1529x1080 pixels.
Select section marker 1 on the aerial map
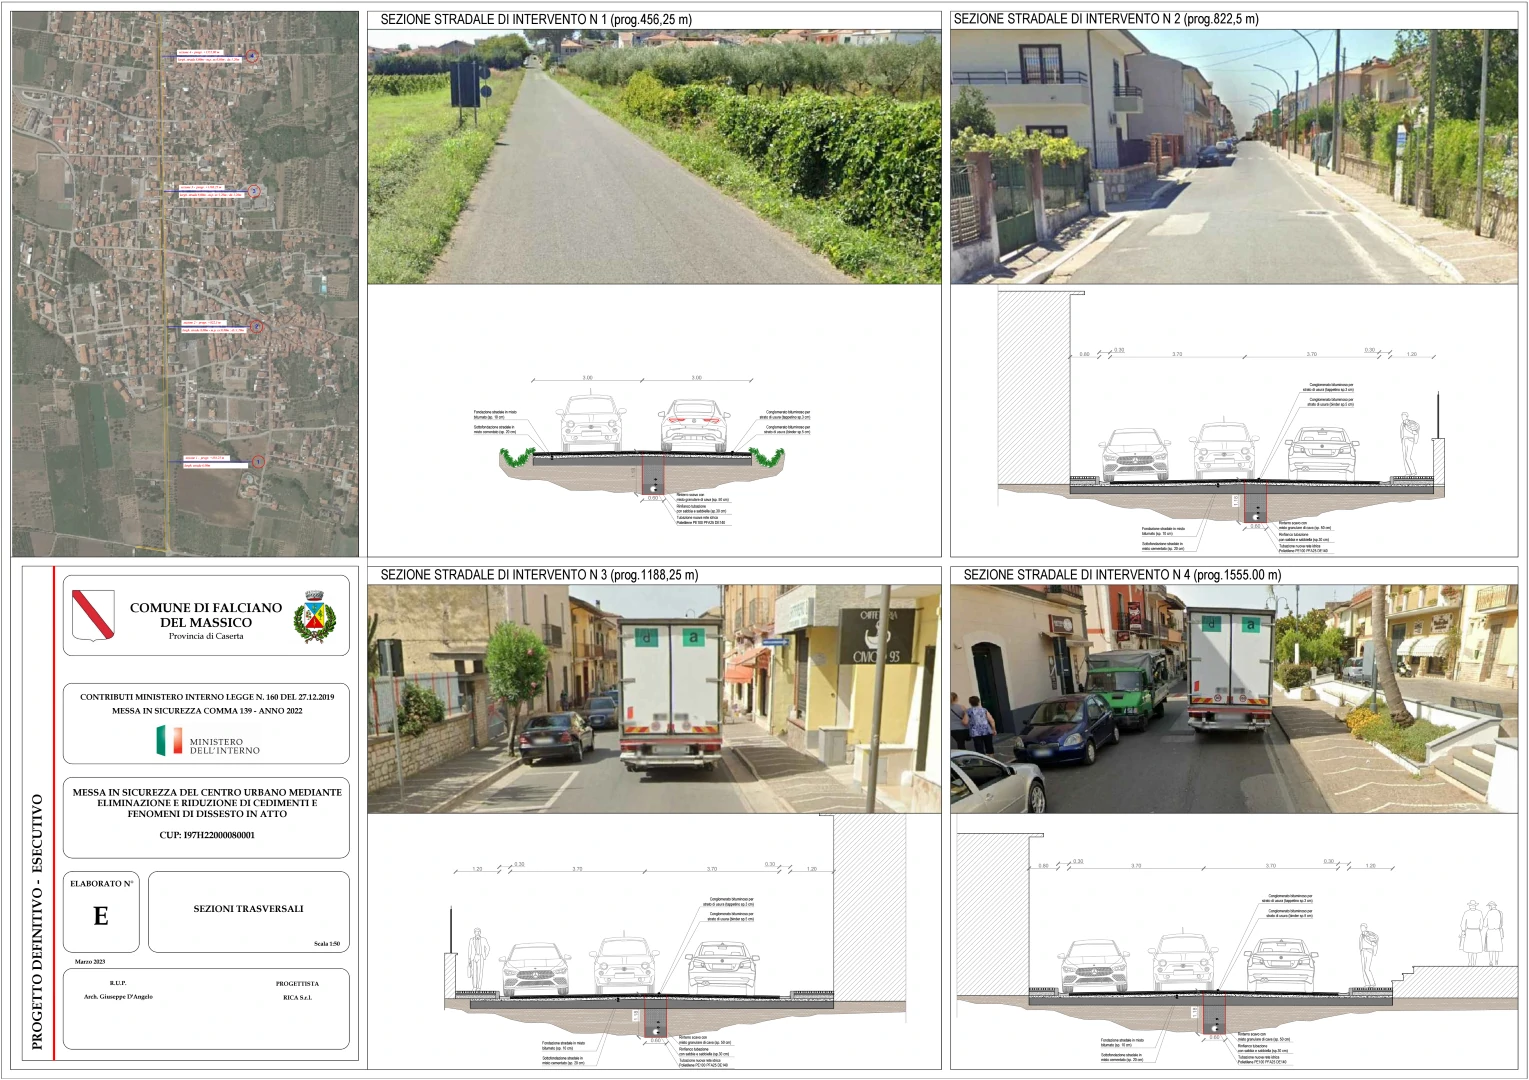pos(258,461)
